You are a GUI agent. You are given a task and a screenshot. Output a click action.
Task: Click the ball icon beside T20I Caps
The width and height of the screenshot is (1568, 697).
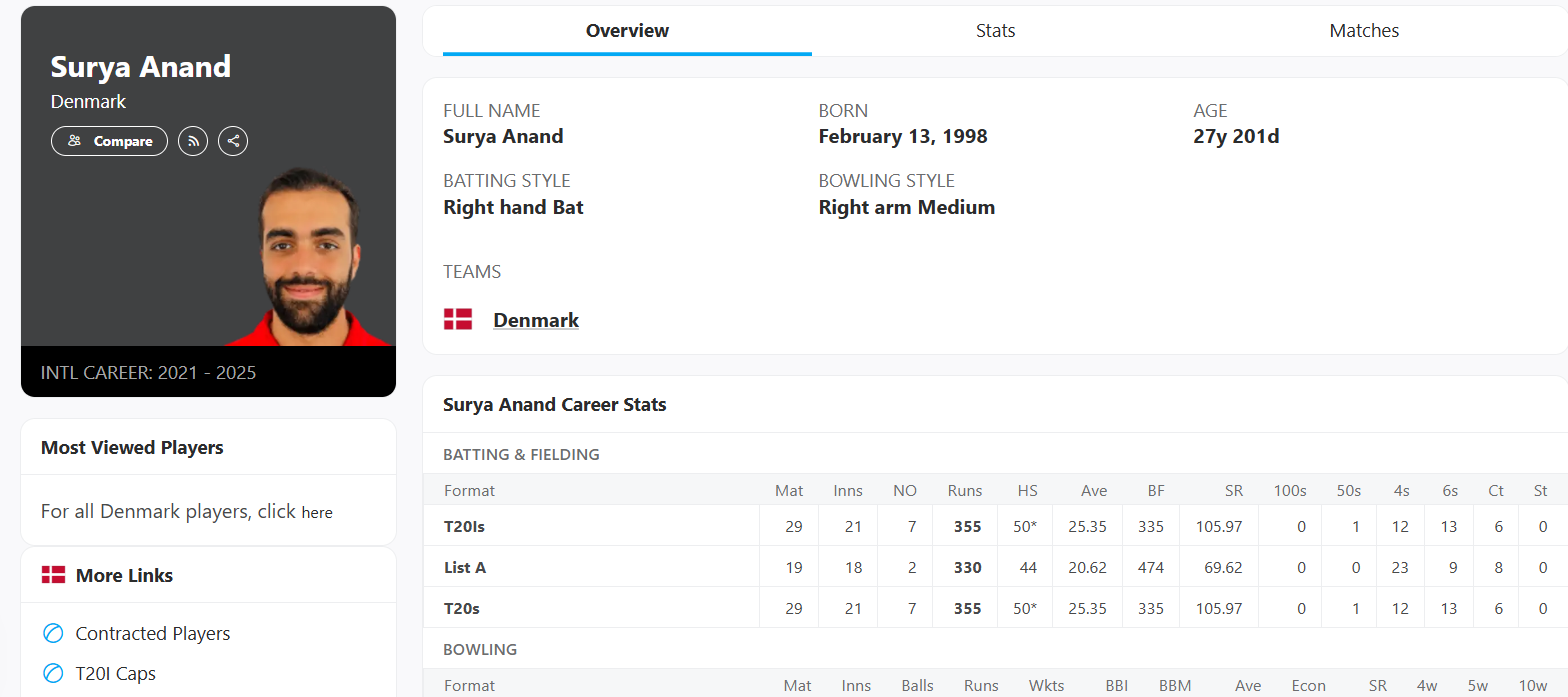coord(53,673)
